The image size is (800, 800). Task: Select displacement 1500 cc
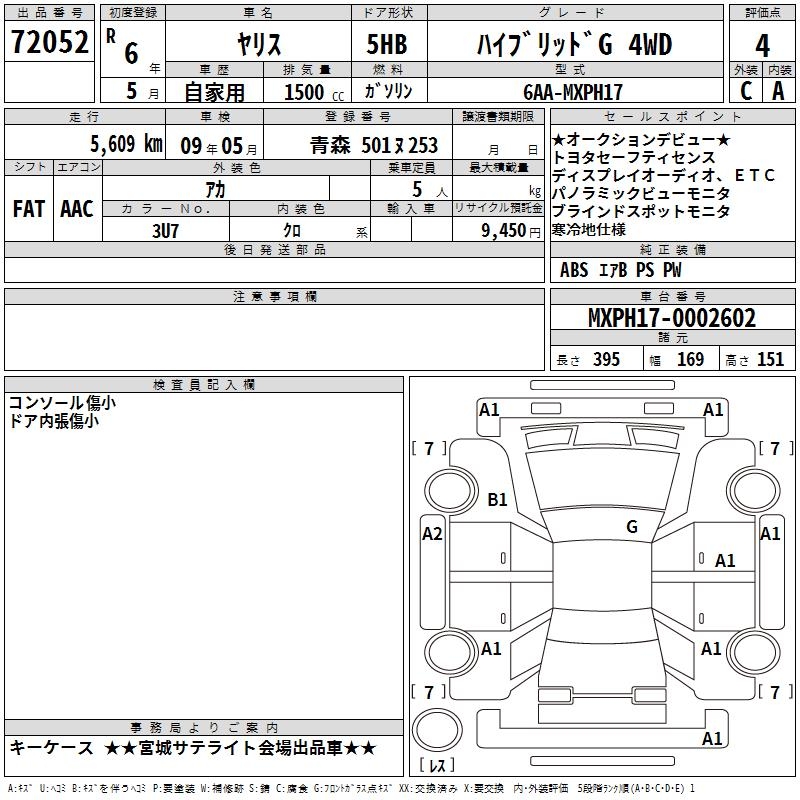pos(314,92)
